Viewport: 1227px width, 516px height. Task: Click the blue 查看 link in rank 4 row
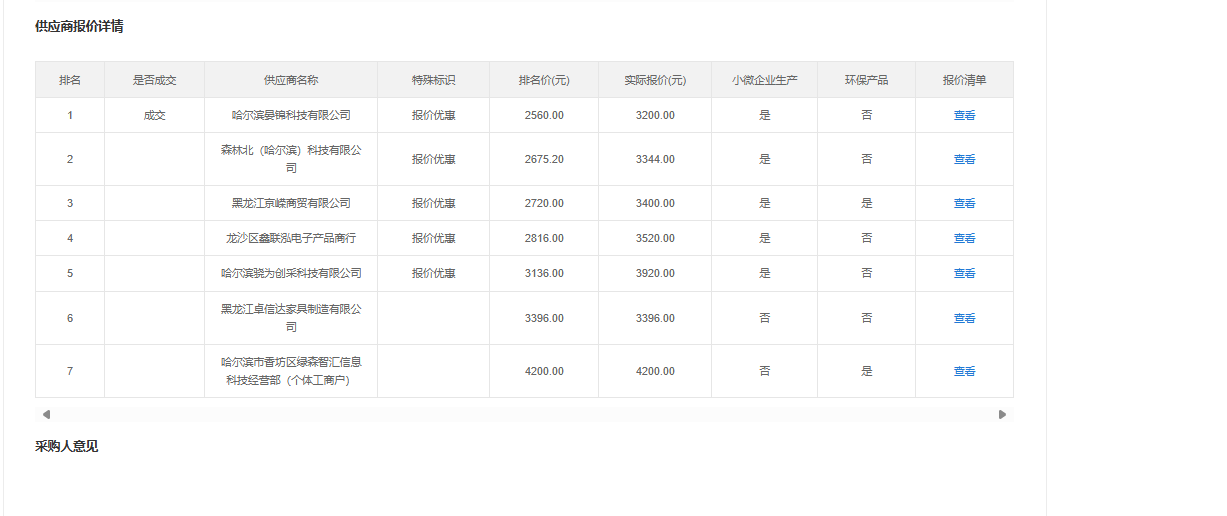point(964,238)
